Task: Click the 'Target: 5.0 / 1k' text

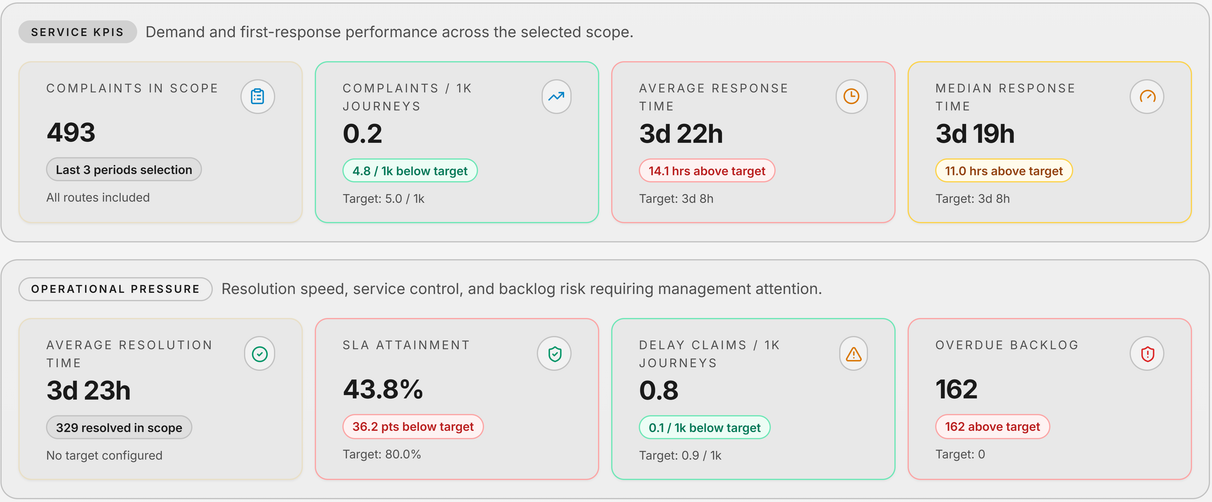Action: 384,199
